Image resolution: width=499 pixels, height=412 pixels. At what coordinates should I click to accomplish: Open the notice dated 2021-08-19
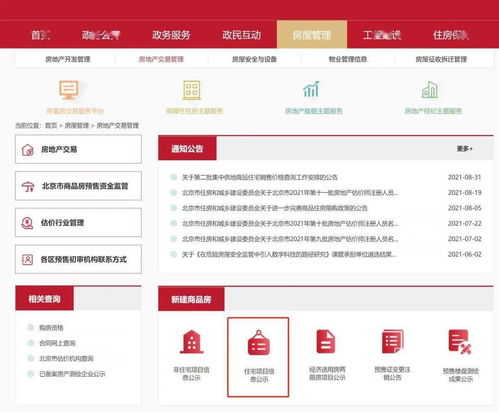[x=290, y=192]
